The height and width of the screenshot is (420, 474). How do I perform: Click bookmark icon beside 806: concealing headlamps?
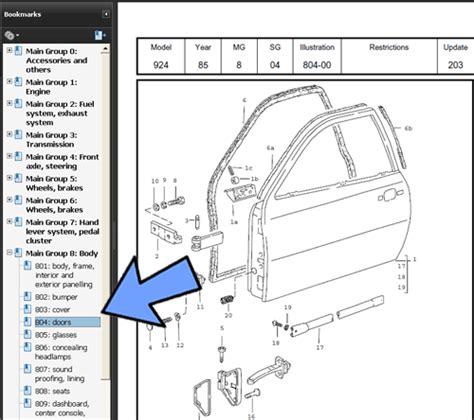(x=27, y=347)
